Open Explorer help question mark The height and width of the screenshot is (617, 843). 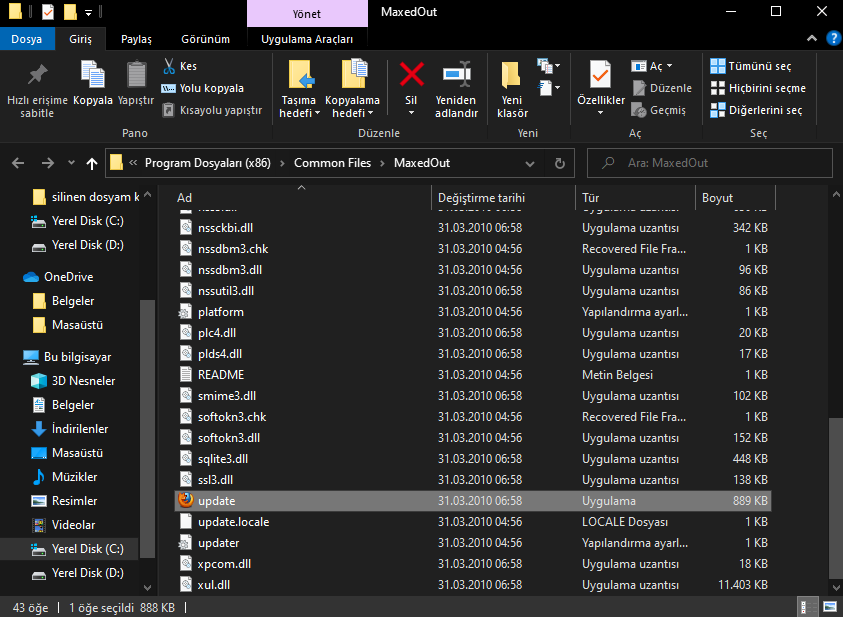click(x=833, y=38)
